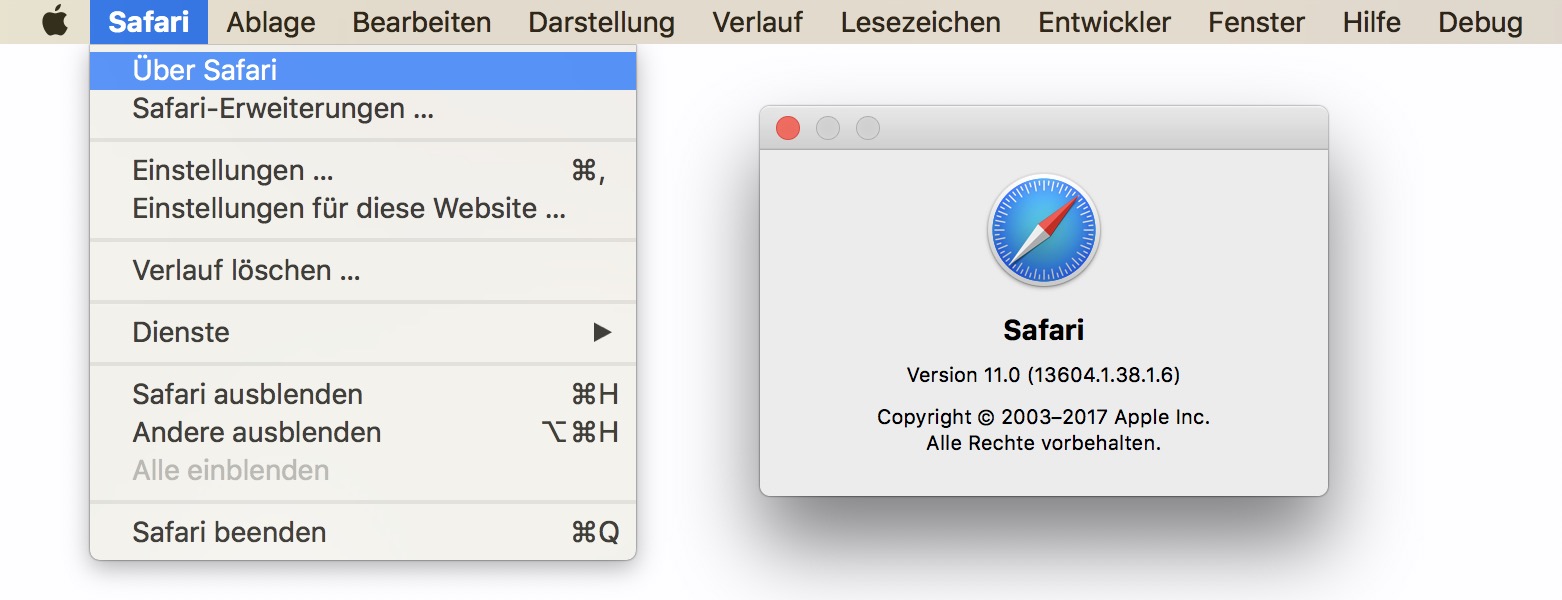1562x600 pixels.
Task: Open Safari-Erweiterungen menu entry
Action: 283,108
